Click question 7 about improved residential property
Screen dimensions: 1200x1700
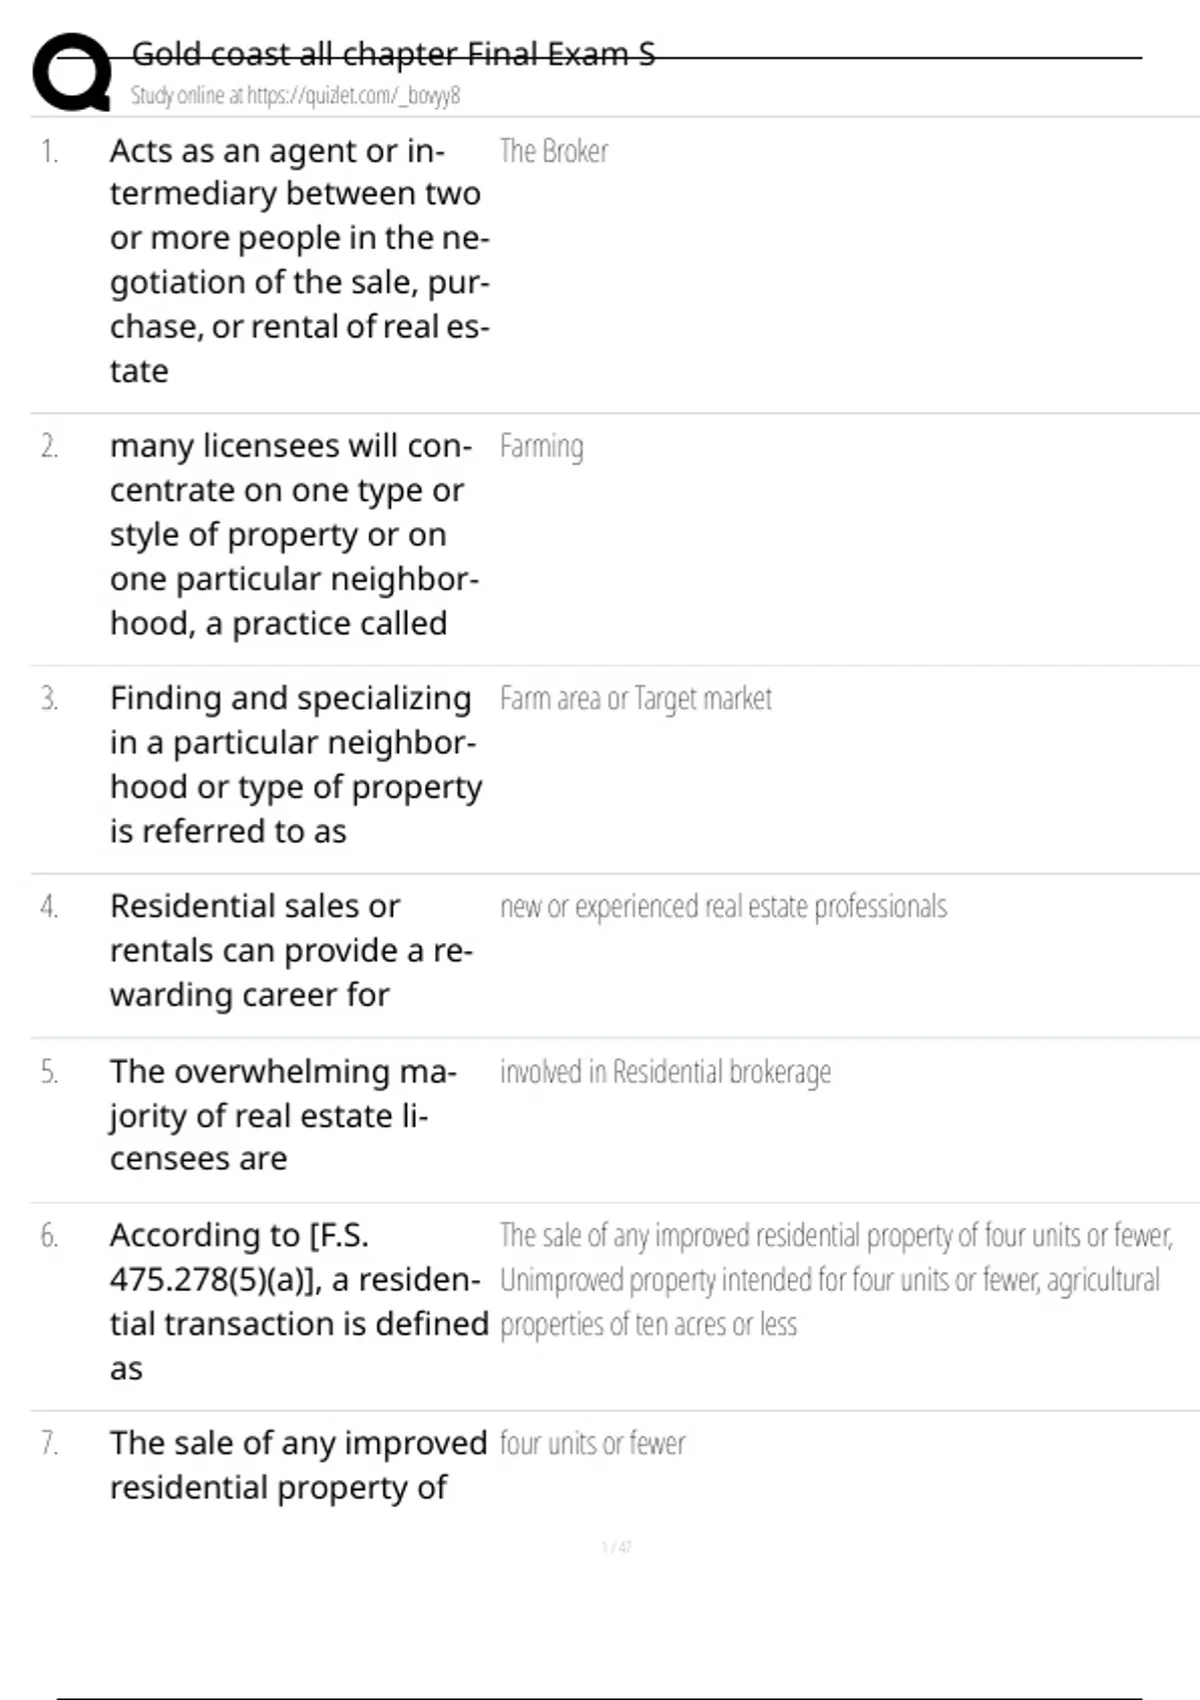click(x=298, y=1465)
